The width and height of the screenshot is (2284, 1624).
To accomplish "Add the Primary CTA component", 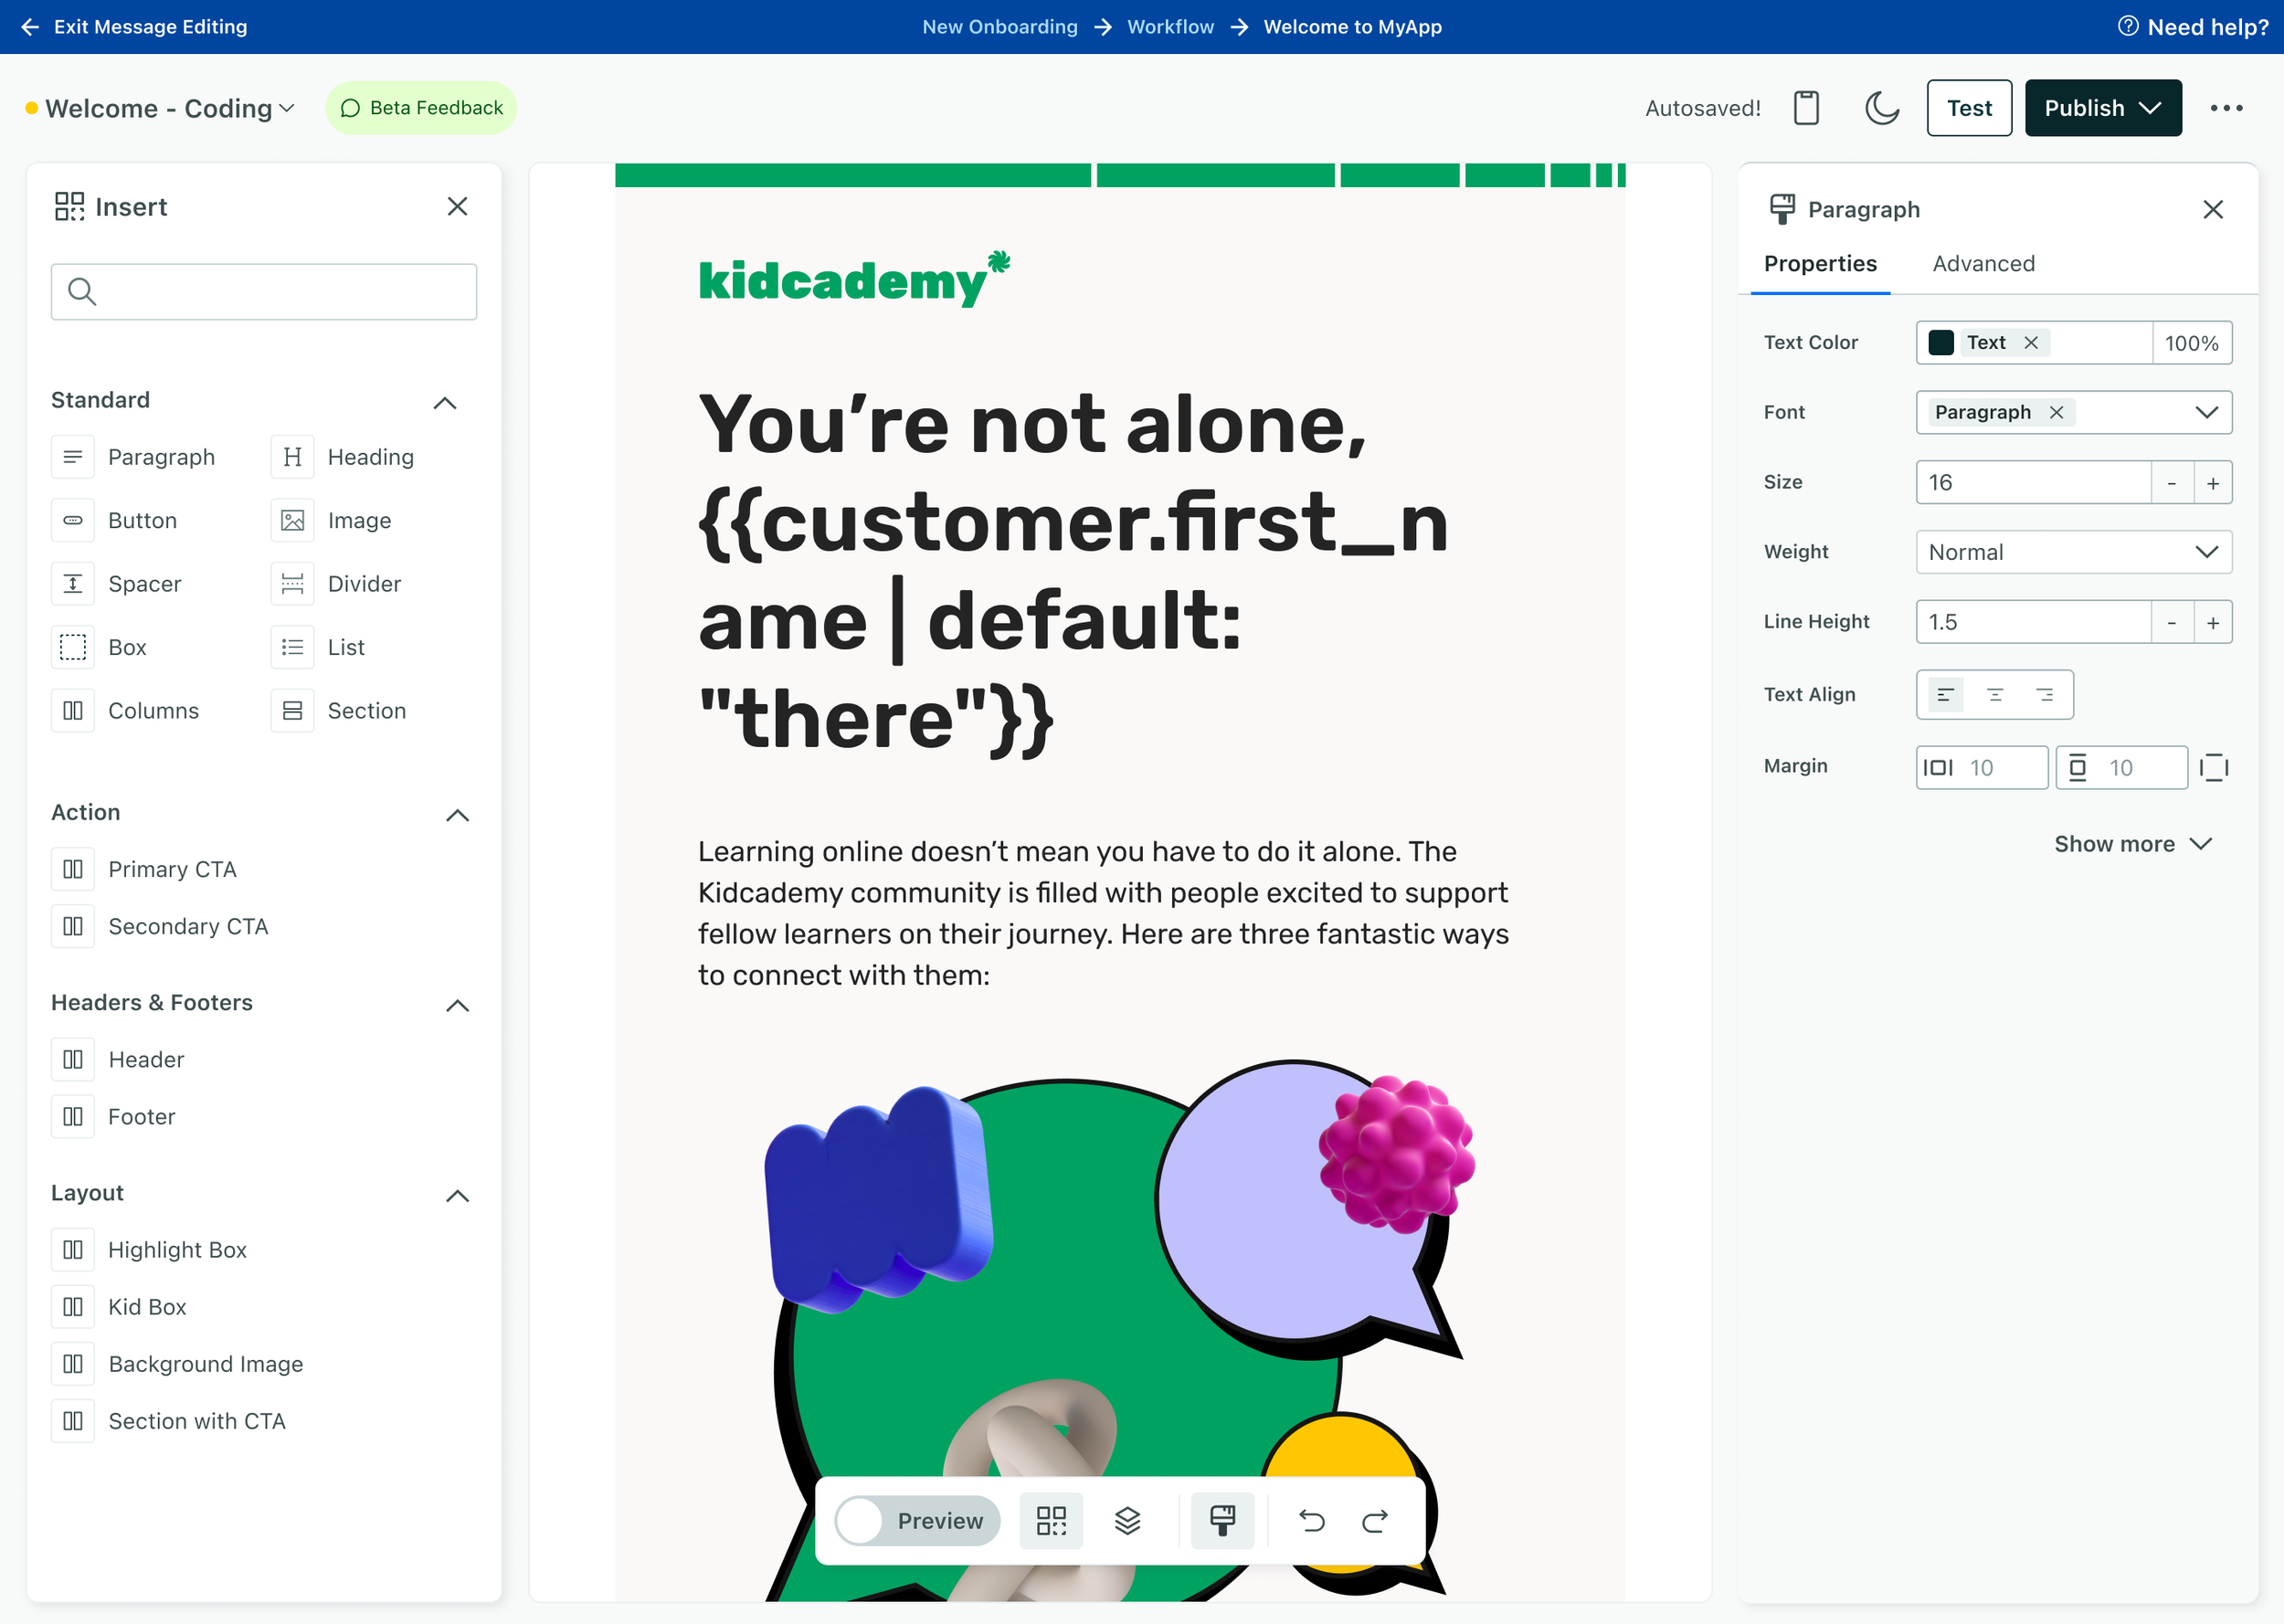I will click(x=145, y=869).
